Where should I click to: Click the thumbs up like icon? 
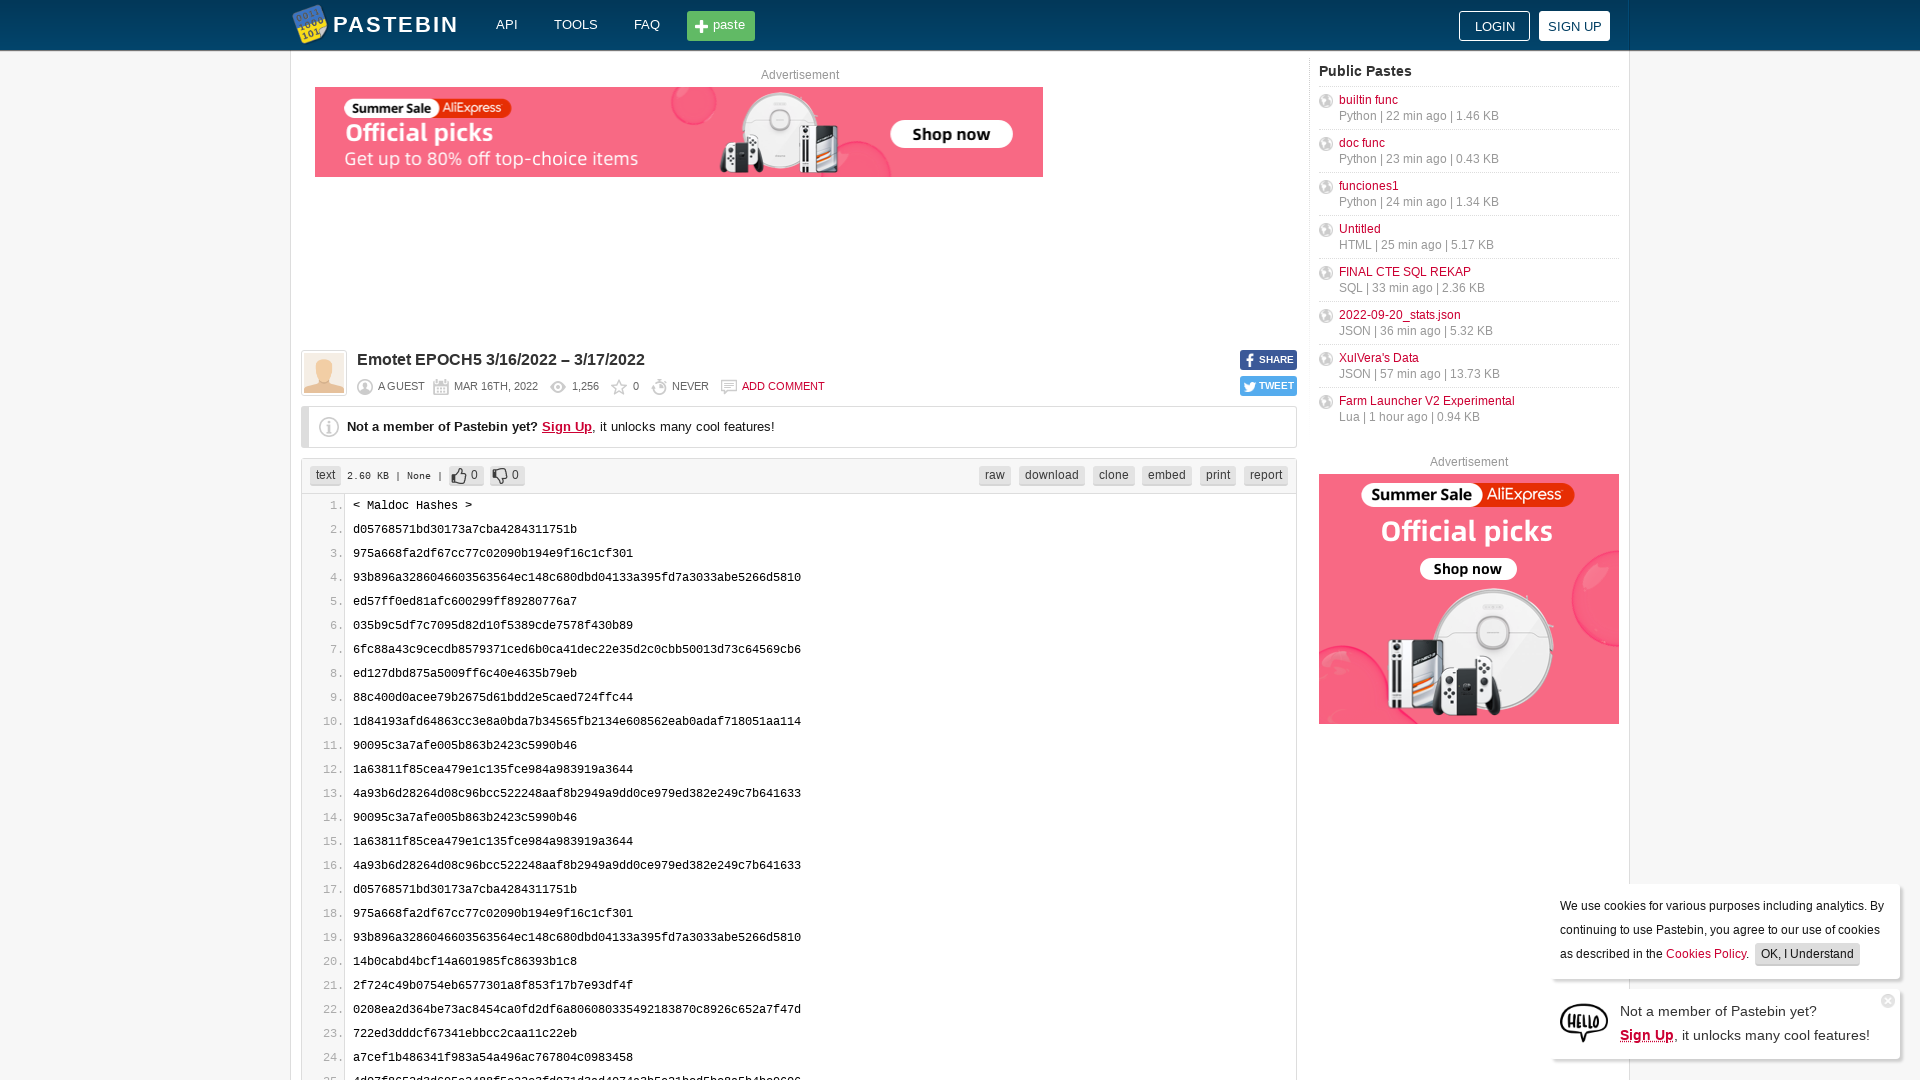point(459,476)
